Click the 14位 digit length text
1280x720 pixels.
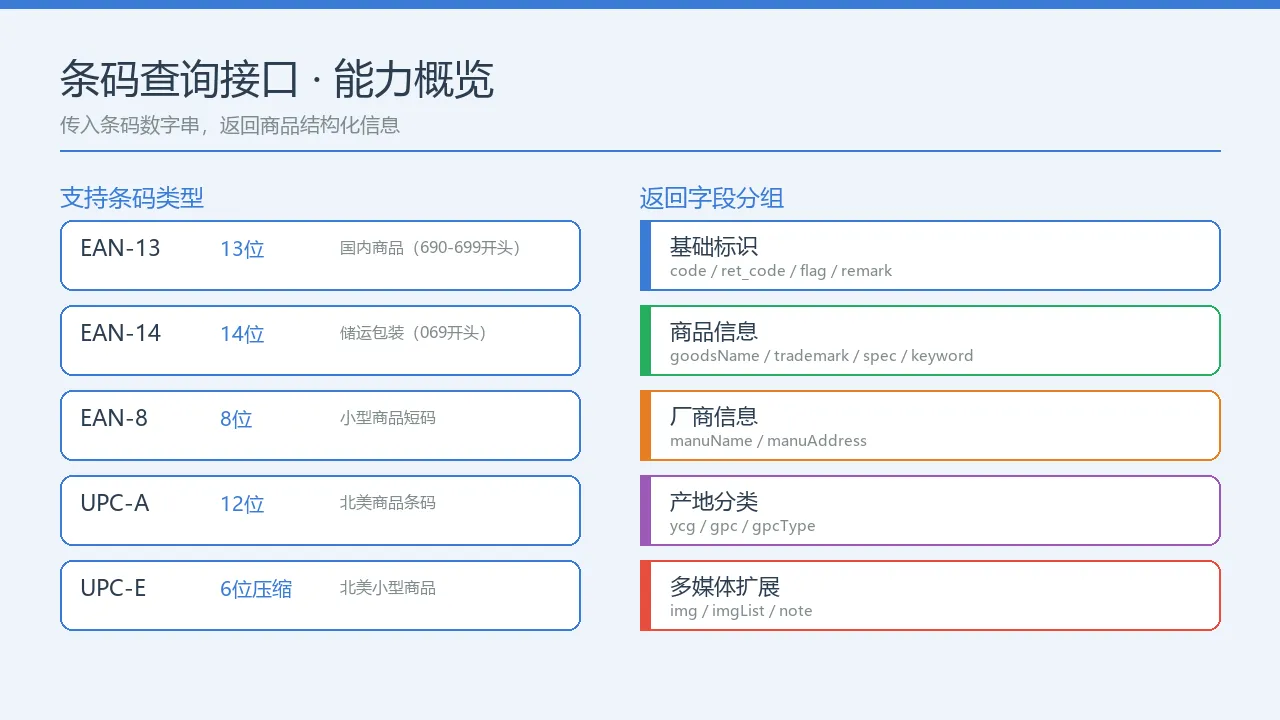tap(242, 334)
